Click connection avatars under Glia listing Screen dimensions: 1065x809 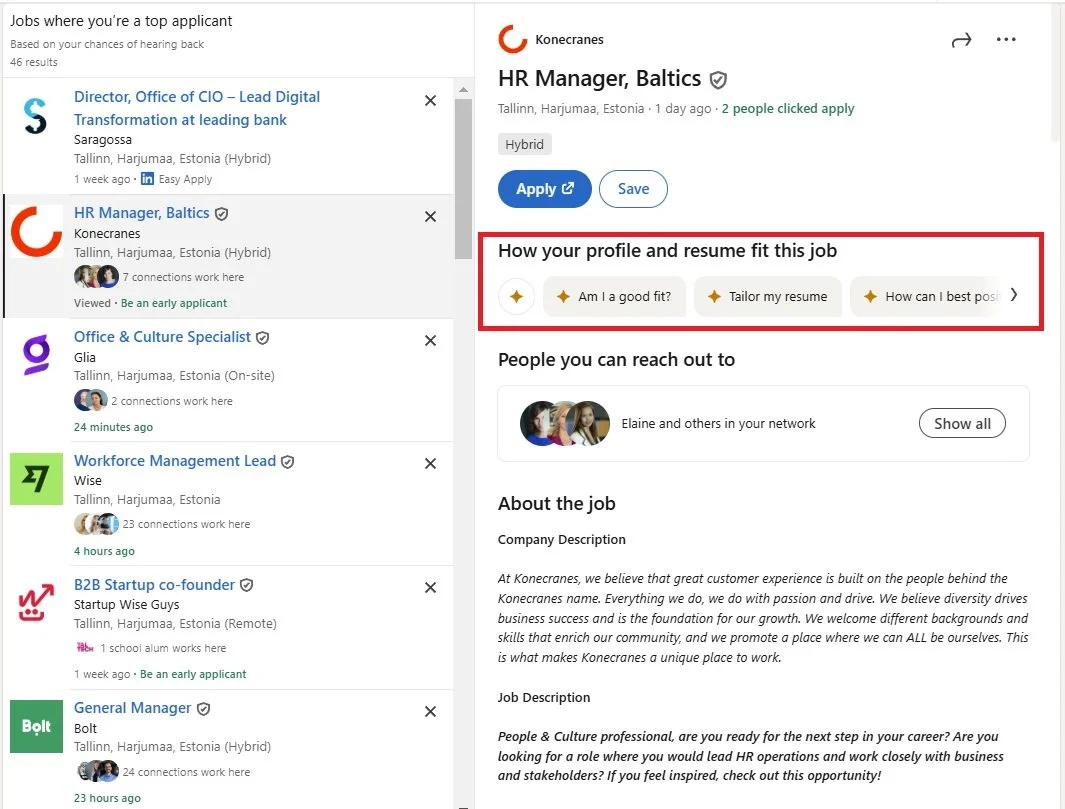pos(91,400)
